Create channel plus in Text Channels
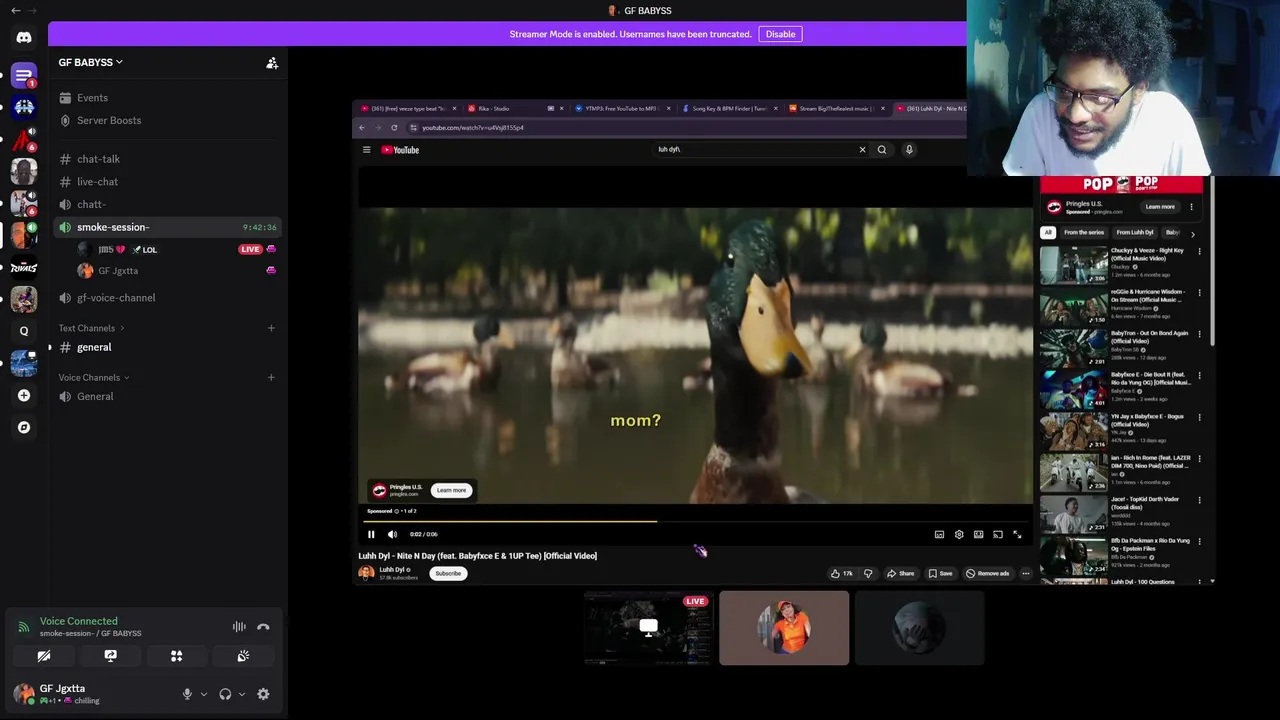The image size is (1280, 720). (271, 328)
